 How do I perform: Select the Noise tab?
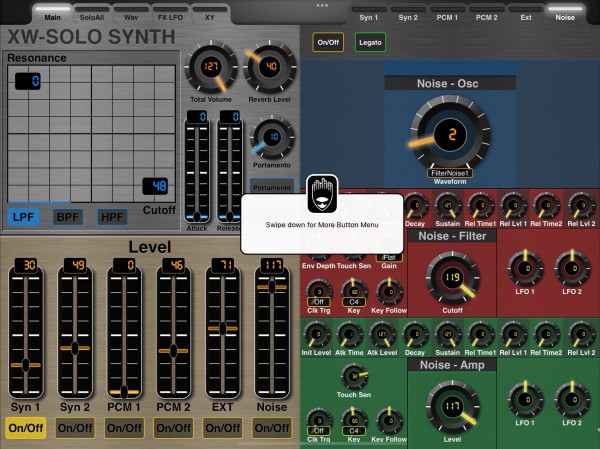tap(565, 14)
